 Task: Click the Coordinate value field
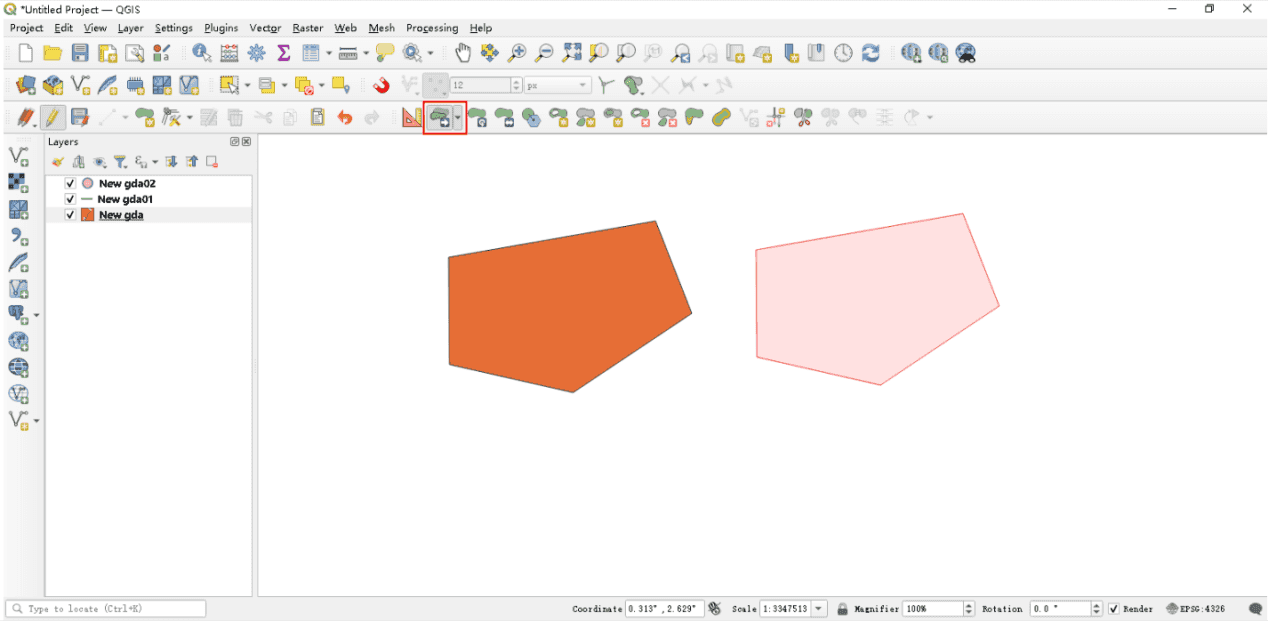(665, 609)
